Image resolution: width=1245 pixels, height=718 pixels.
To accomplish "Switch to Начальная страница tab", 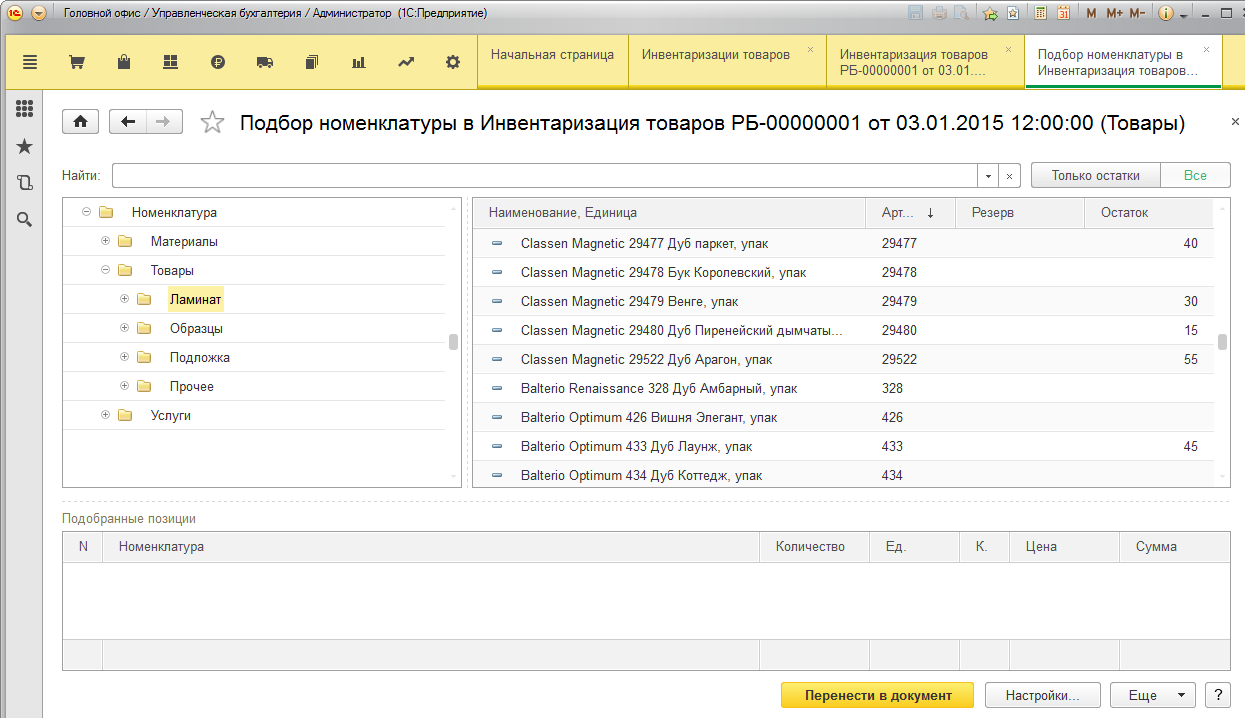I will point(552,62).
